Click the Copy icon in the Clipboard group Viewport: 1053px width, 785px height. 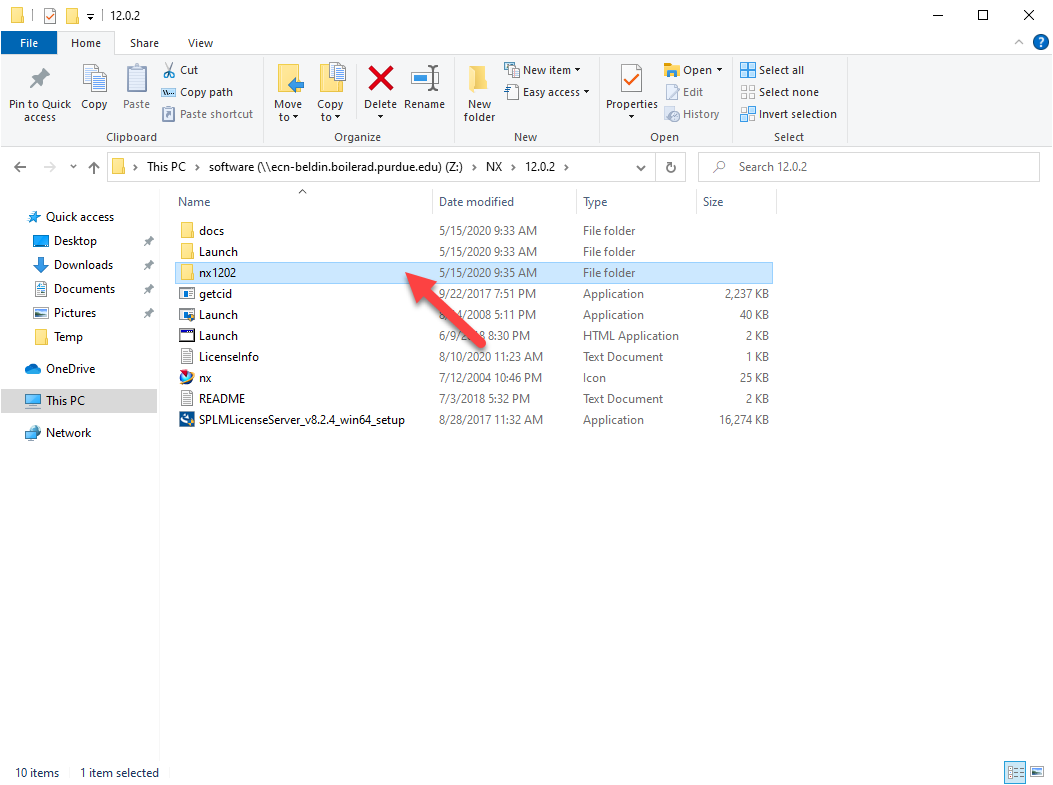pos(94,80)
